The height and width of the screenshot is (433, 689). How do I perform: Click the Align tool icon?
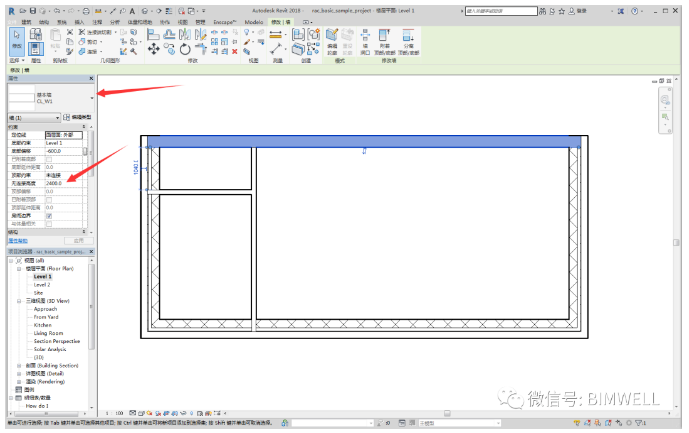(x=155, y=33)
